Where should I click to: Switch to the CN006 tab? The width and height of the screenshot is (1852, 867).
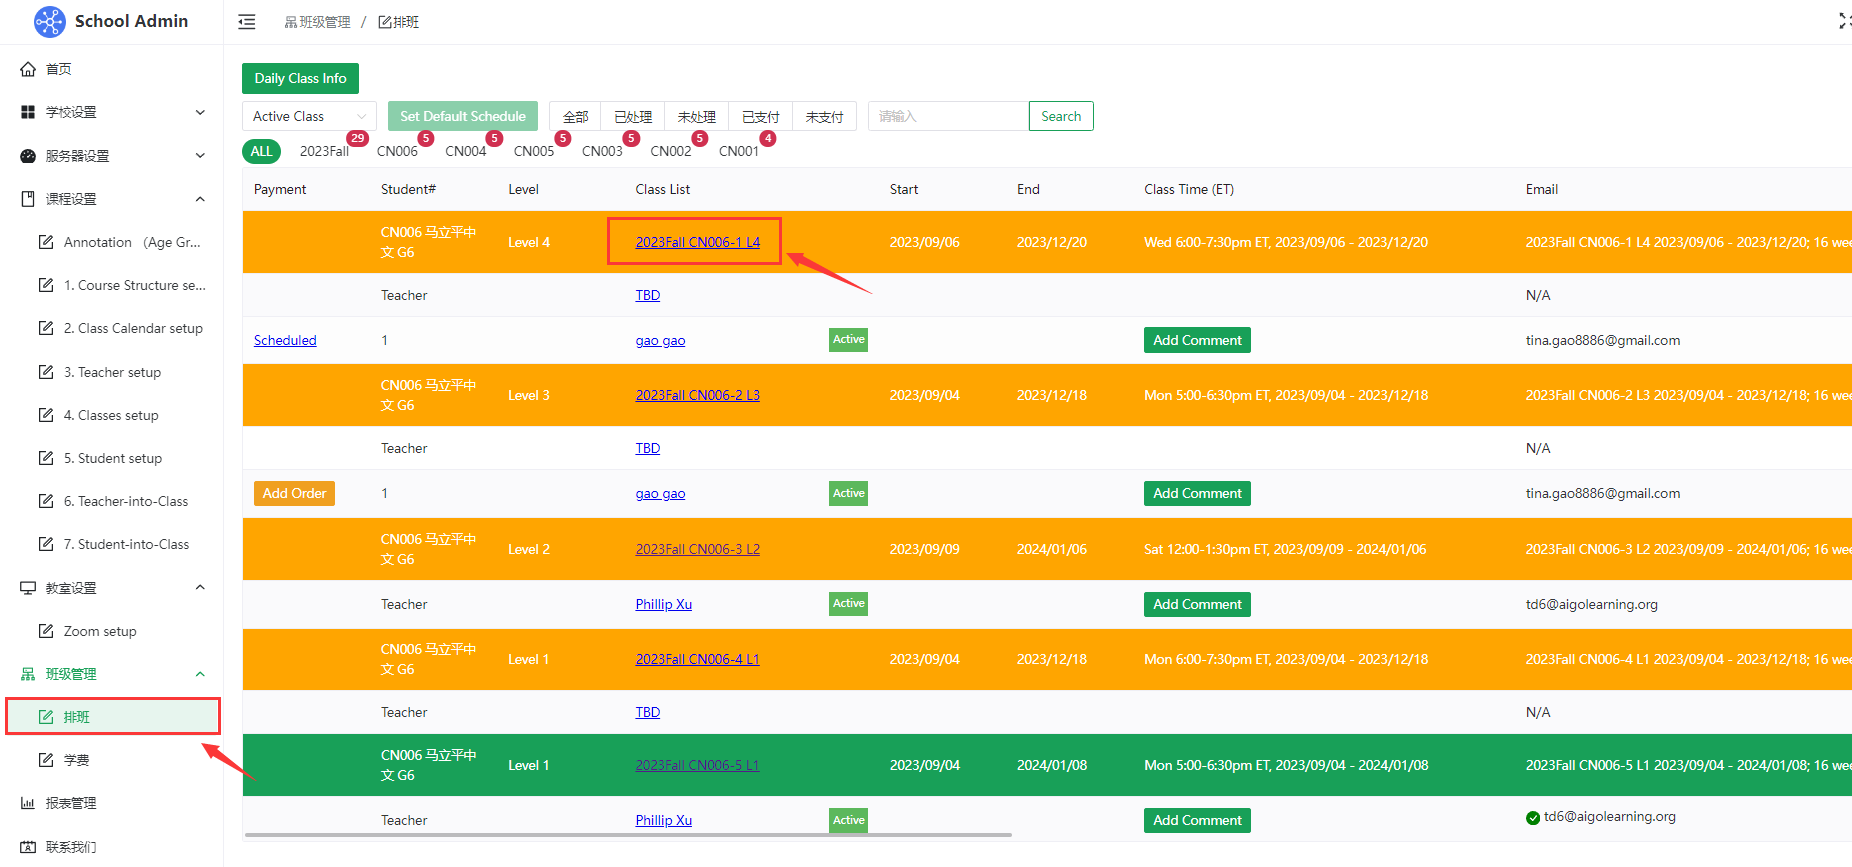(x=397, y=151)
